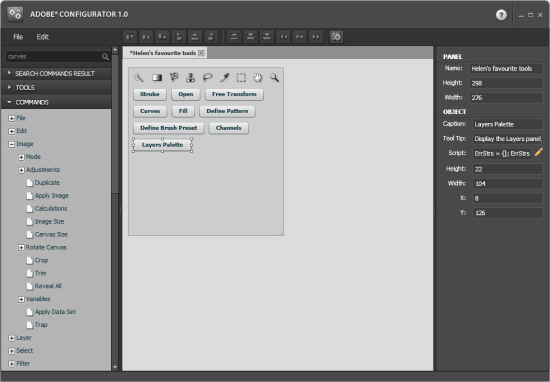Open the gear settings icon in toolbar

tap(336, 36)
